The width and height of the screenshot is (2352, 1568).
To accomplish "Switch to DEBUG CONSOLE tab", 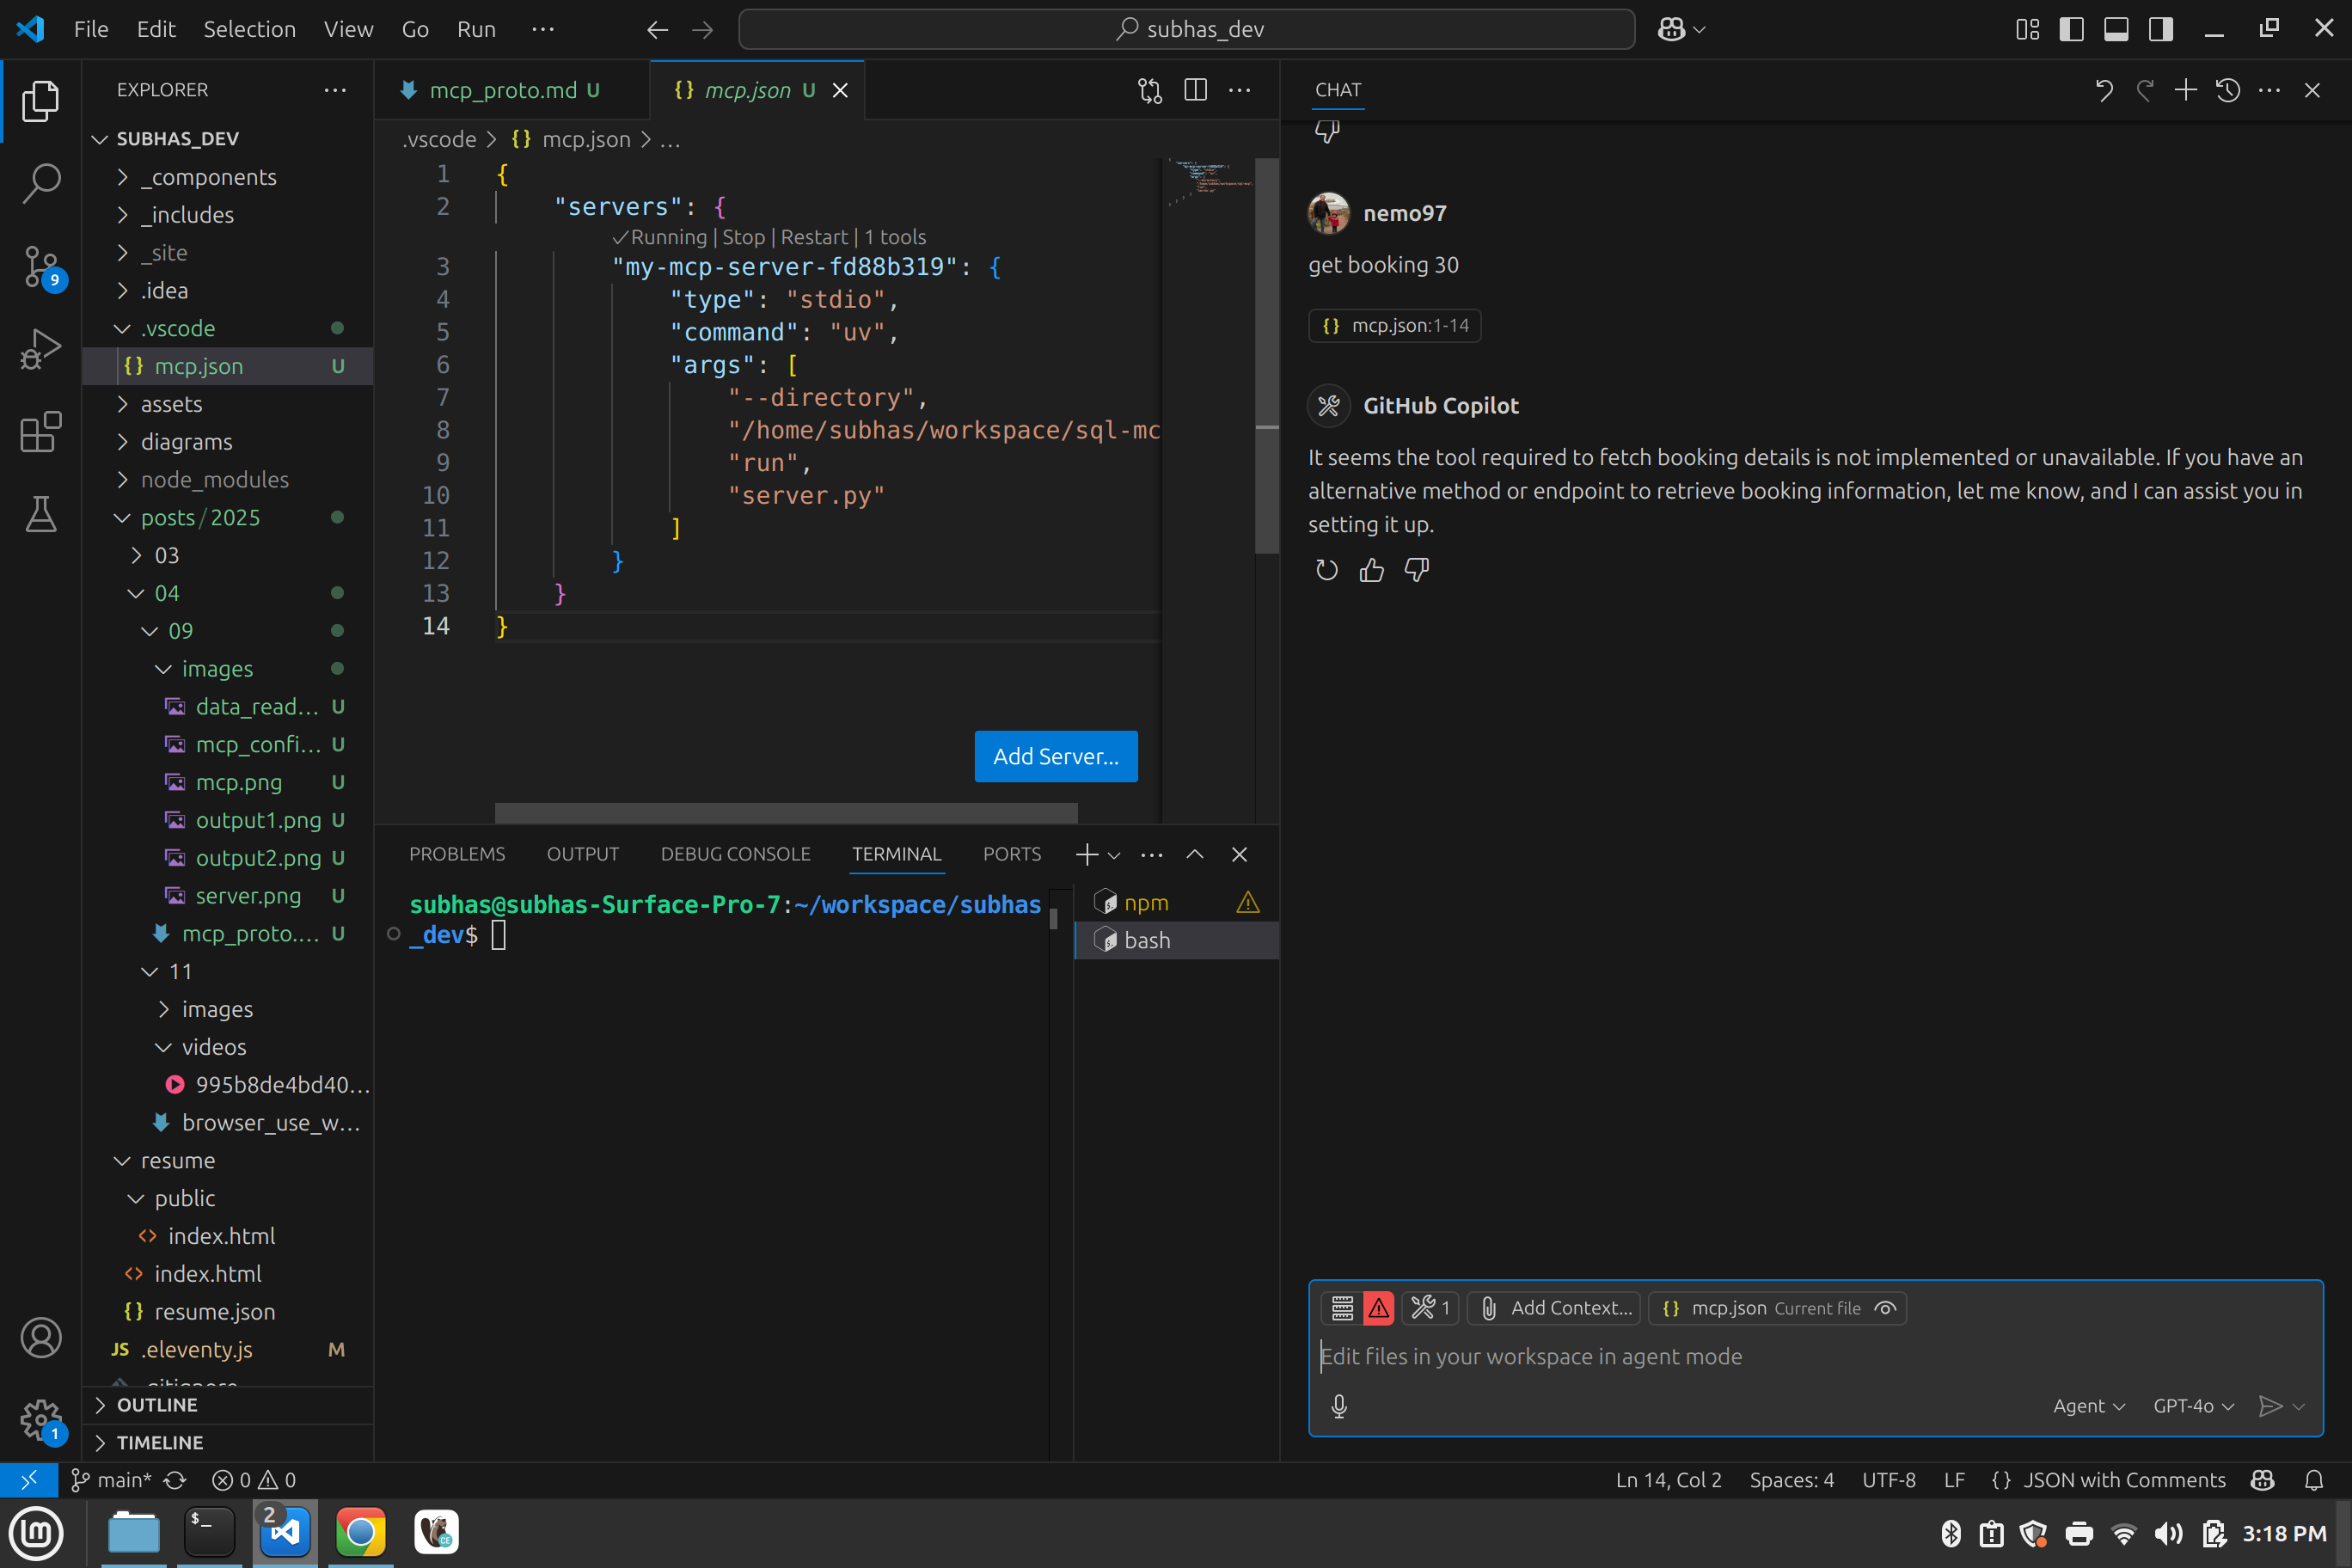I will [735, 854].
